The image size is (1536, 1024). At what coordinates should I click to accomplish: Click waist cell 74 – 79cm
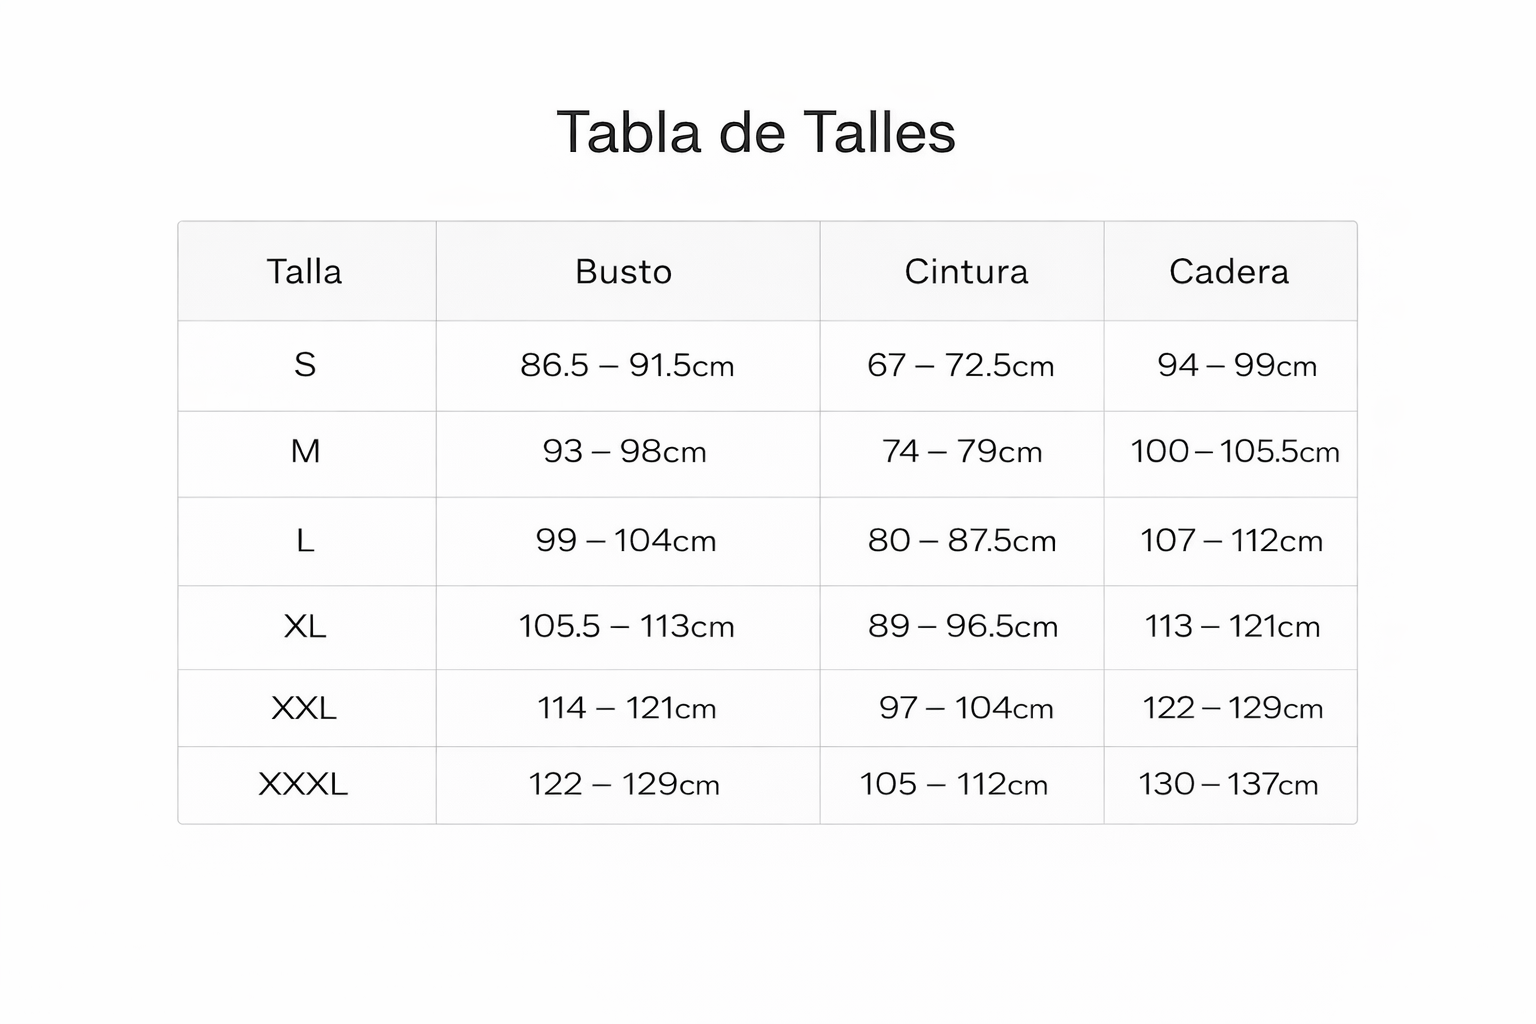962,452
